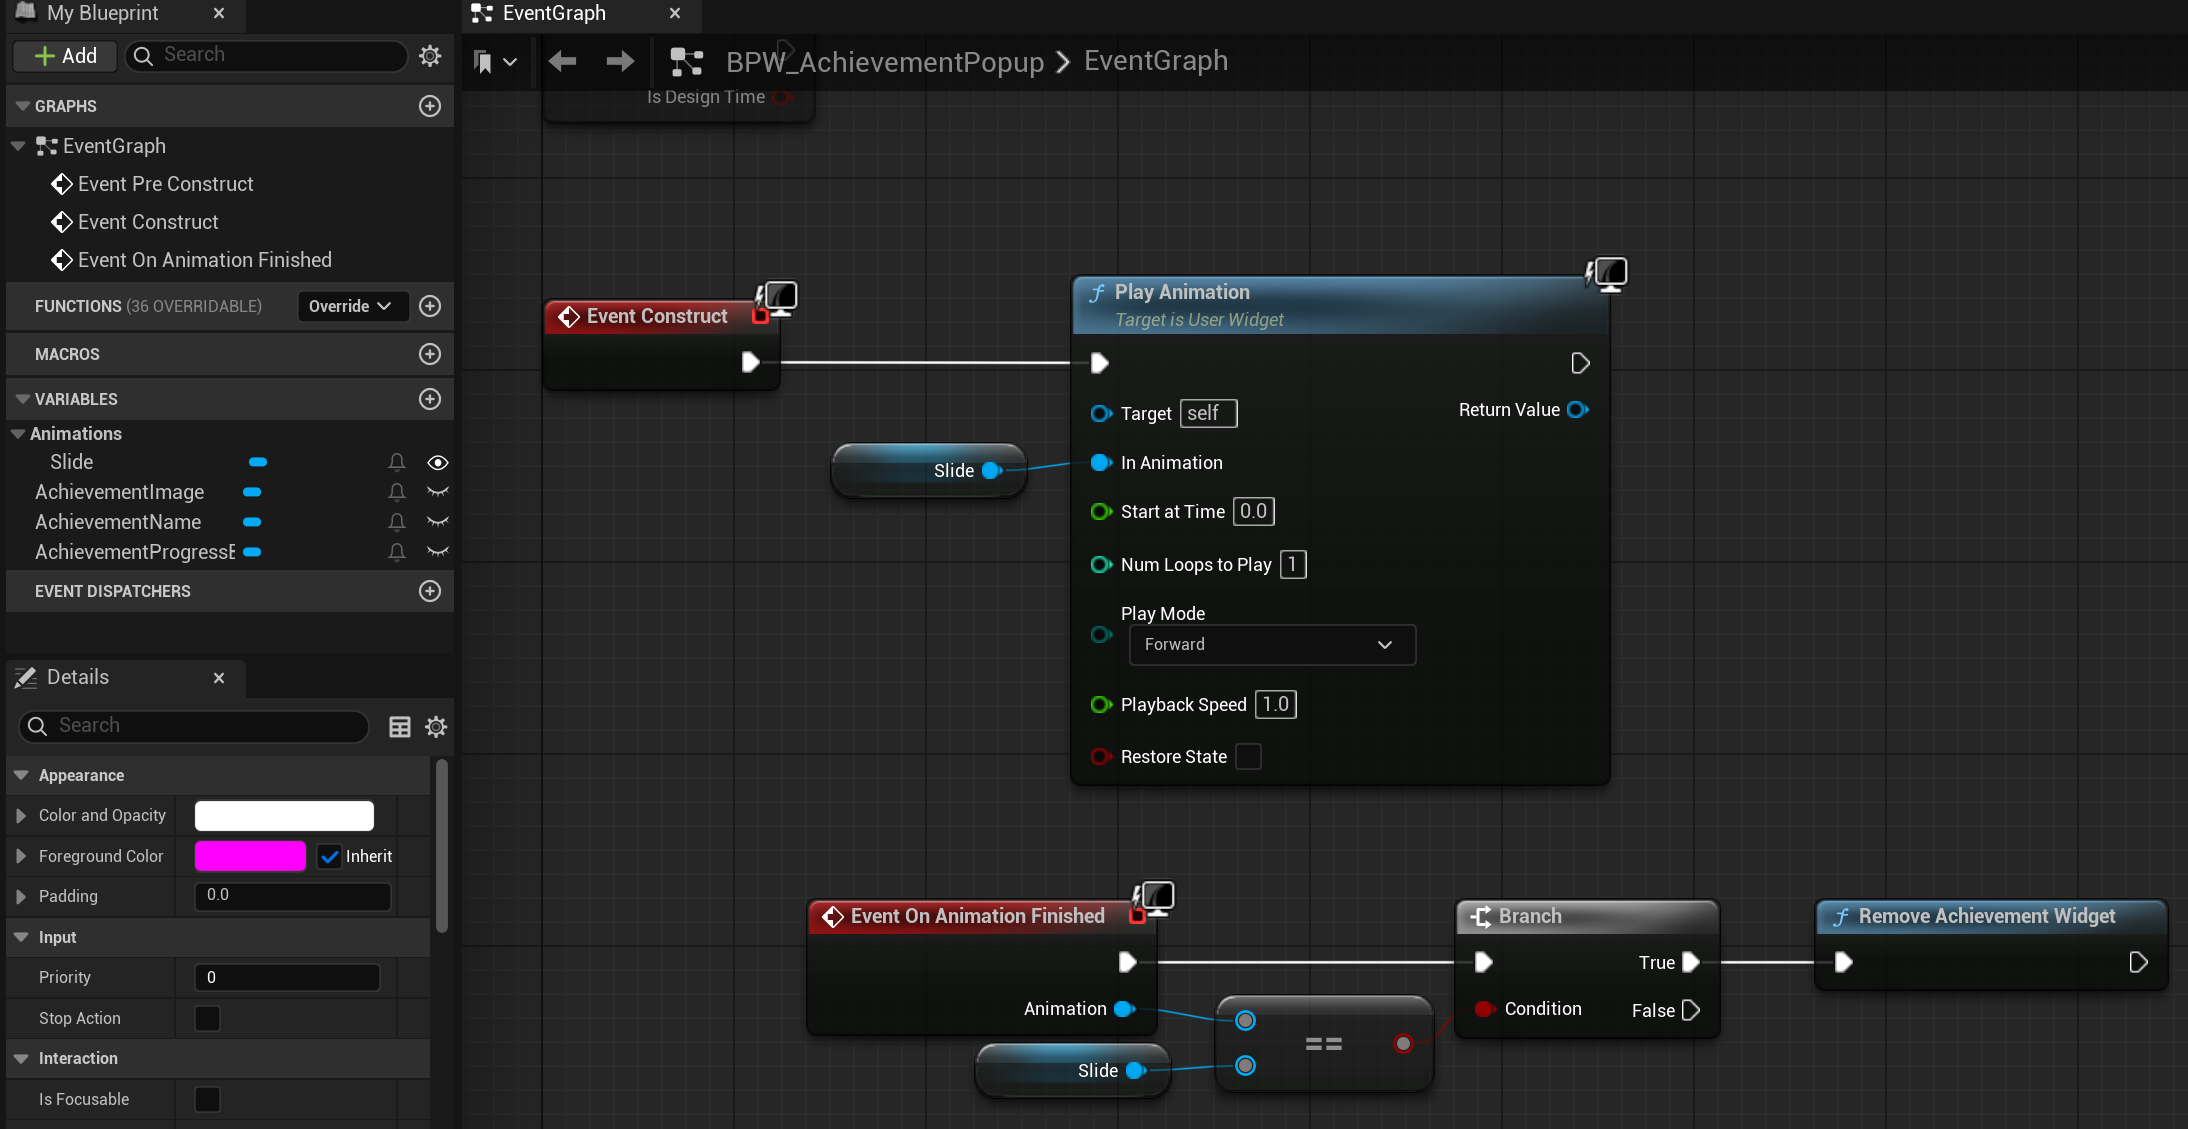Open the Play Mode Forward dropdown
Image resolution: width=2188 pixels, height=1129 pixels.
1272,645
